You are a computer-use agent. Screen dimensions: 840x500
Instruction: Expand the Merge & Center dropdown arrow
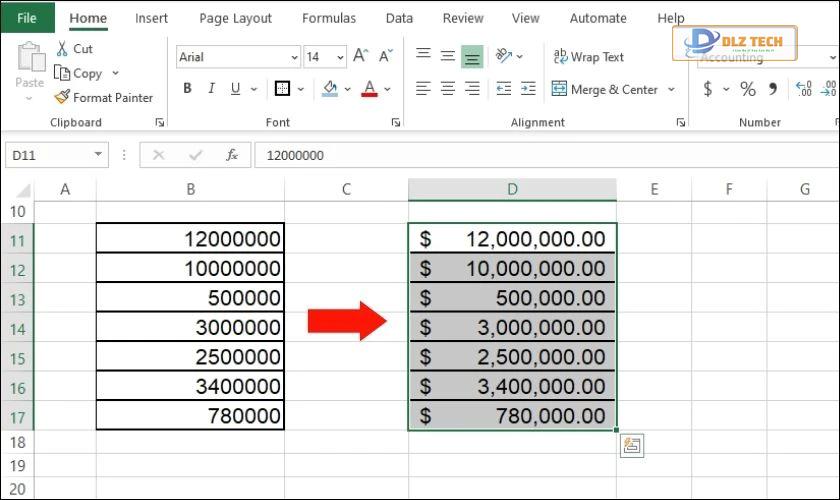[671, 89]
